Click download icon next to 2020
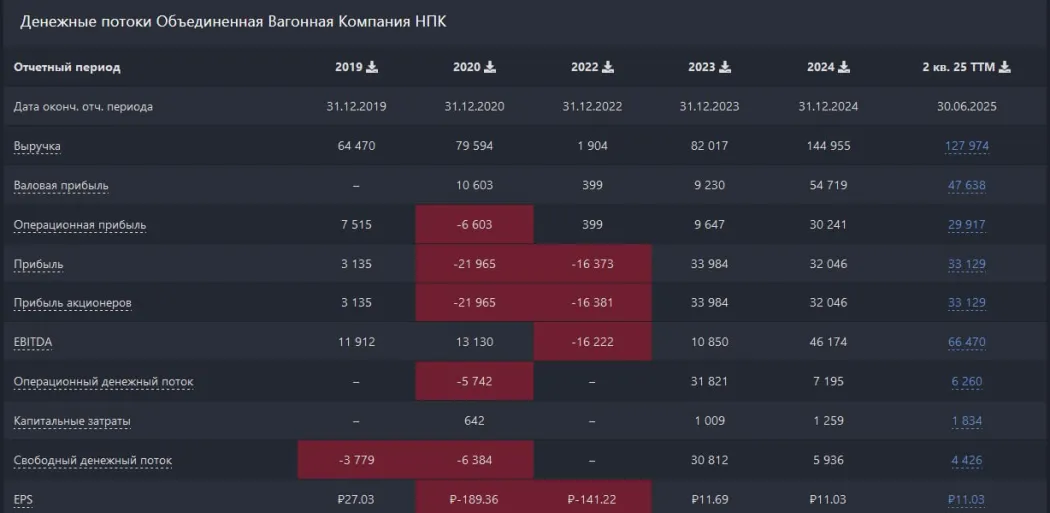 pyautogui.click(x=490, y=67)
